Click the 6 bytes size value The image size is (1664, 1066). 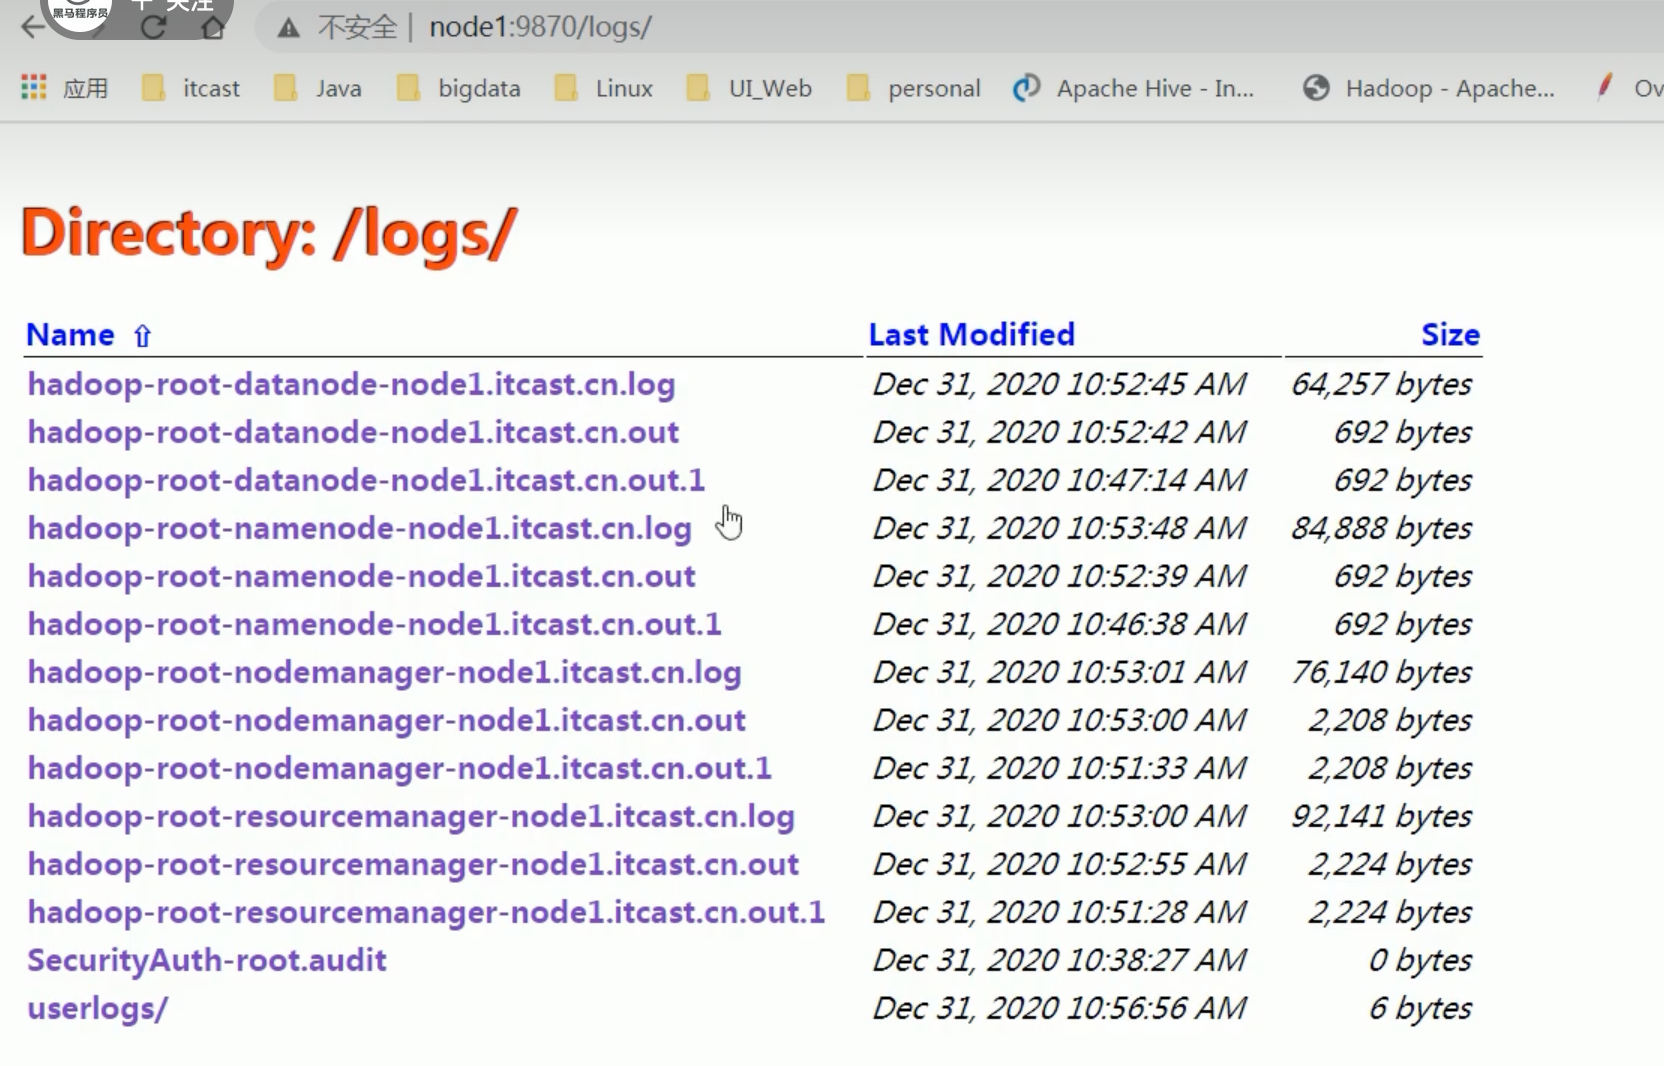pos(1420,1008)
